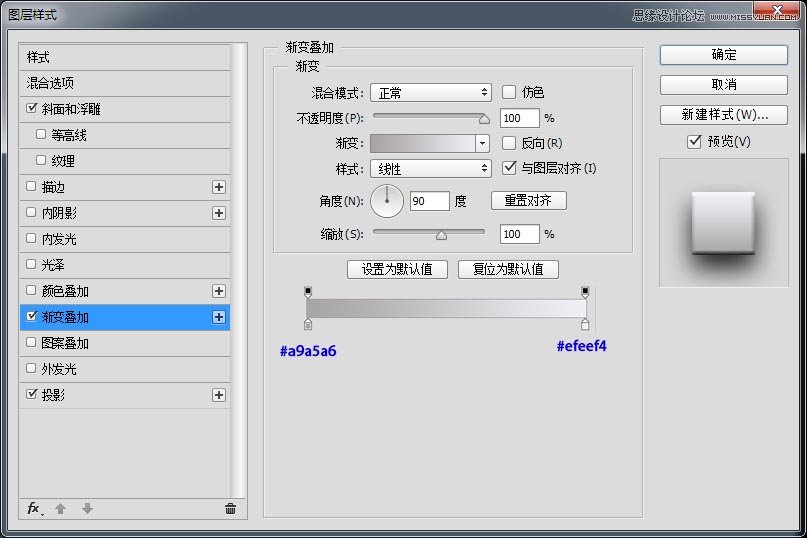Select the 图案叠加 effect row
The height and width of the screenshot is (538, 807).
click(125, 343)
